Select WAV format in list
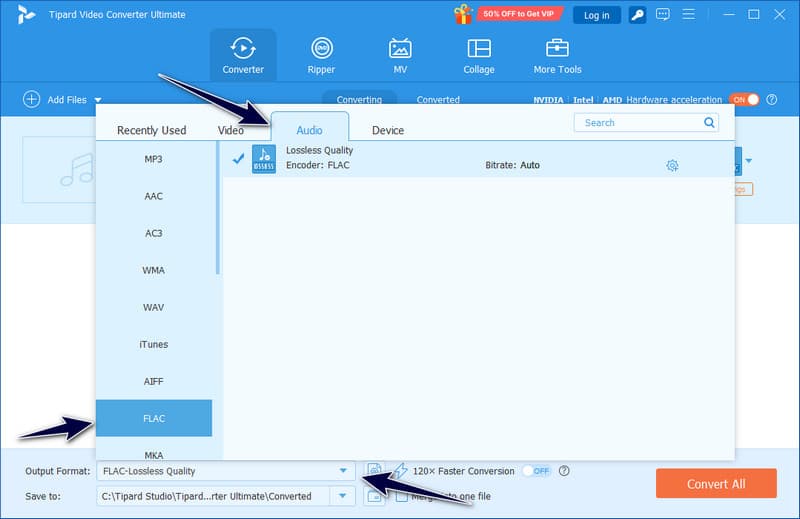 [154, 307]
